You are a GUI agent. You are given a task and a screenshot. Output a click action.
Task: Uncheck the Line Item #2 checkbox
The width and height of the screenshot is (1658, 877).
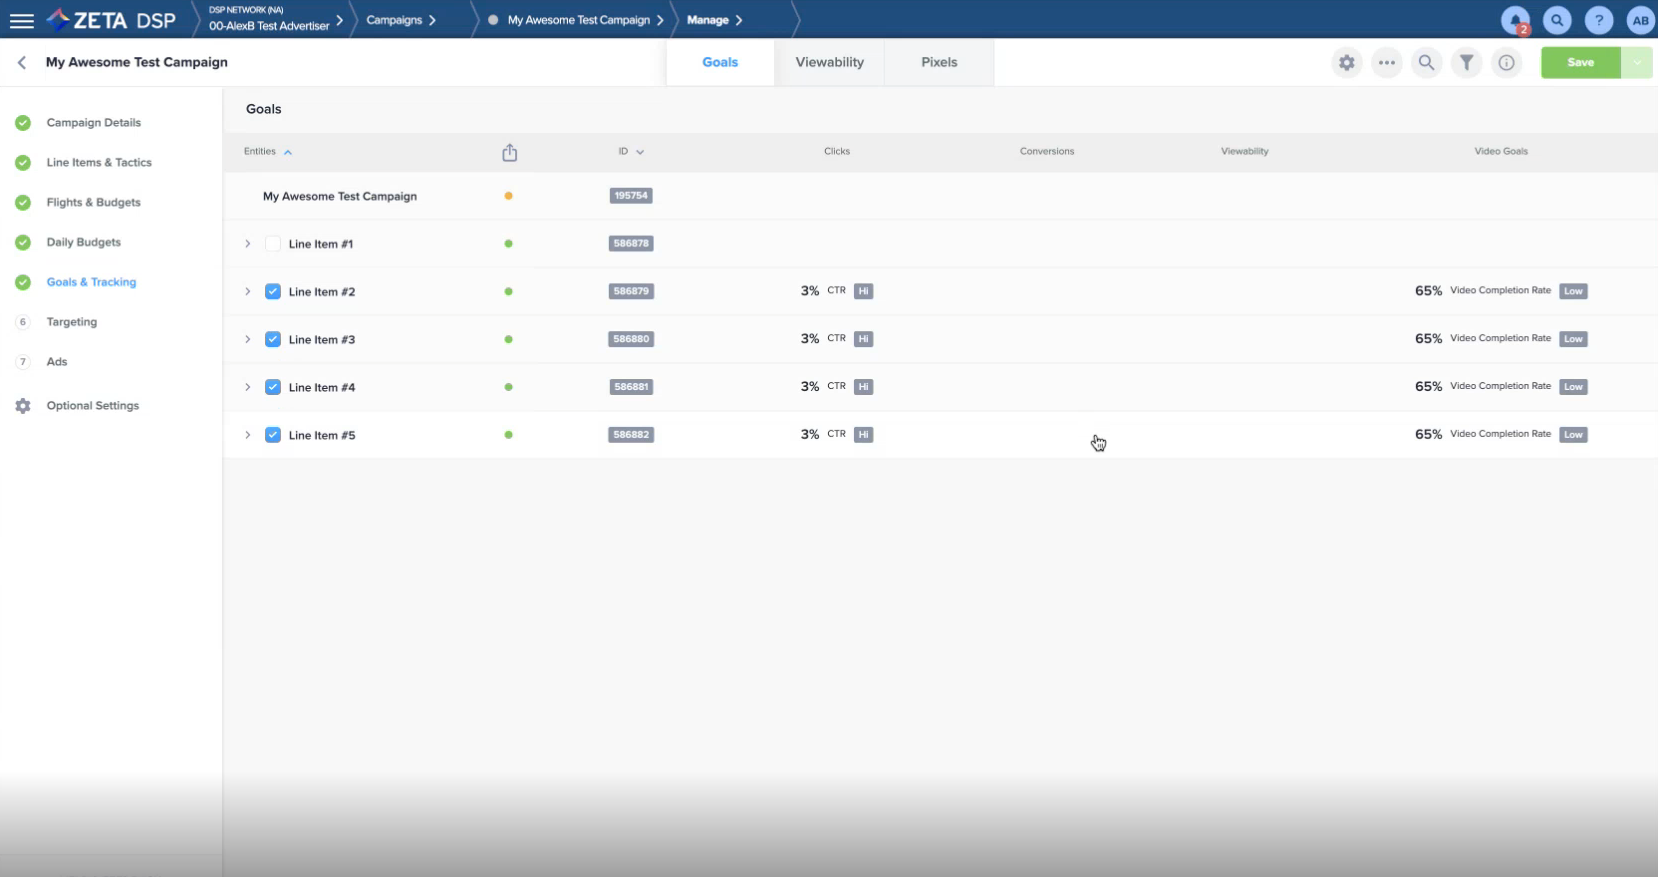(x=272, y=292)
